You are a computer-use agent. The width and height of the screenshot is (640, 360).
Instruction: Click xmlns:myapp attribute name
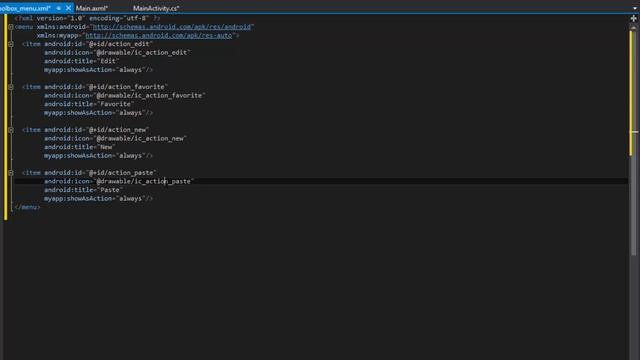click(58, 36)
